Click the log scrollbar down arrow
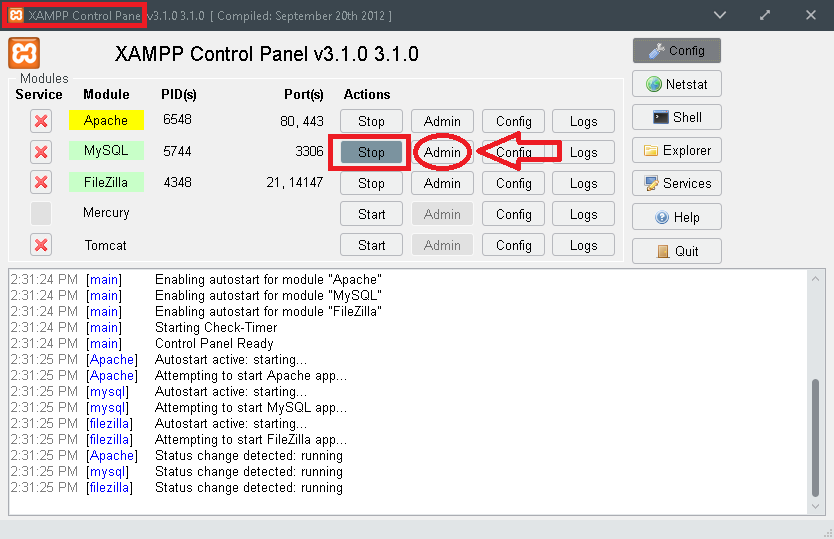Viewport: 834px width, 539px height. click(815, 507)
